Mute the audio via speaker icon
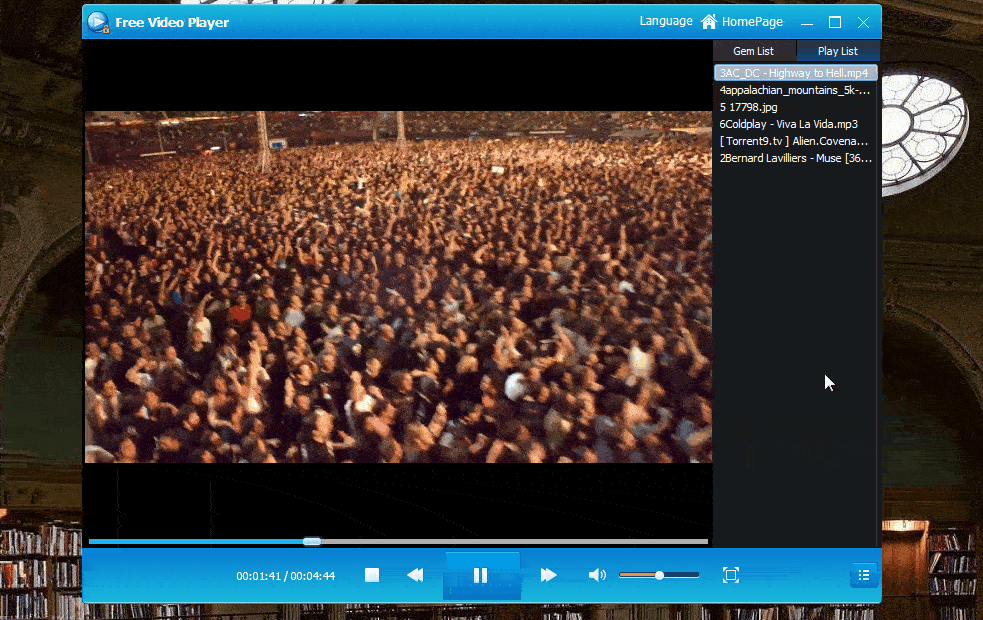Viewport: 983px width, 620px height. pos(597,575)
